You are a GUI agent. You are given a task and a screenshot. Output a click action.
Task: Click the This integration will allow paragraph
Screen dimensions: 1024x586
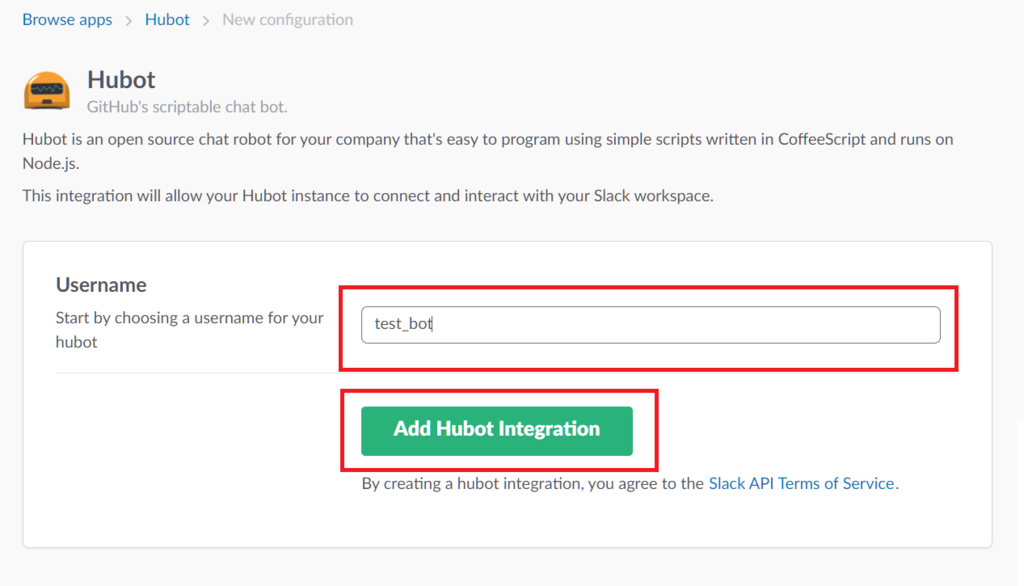click(x=368, y=196)
